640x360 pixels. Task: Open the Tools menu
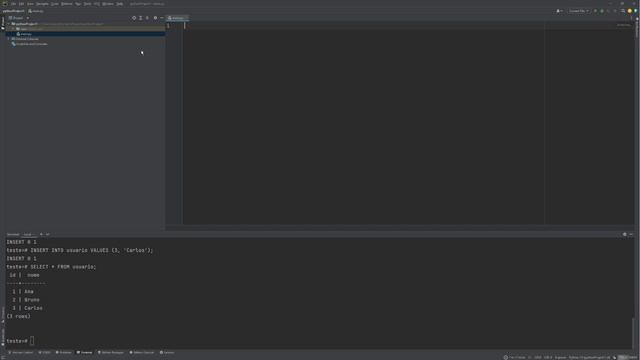coord(87,4)
